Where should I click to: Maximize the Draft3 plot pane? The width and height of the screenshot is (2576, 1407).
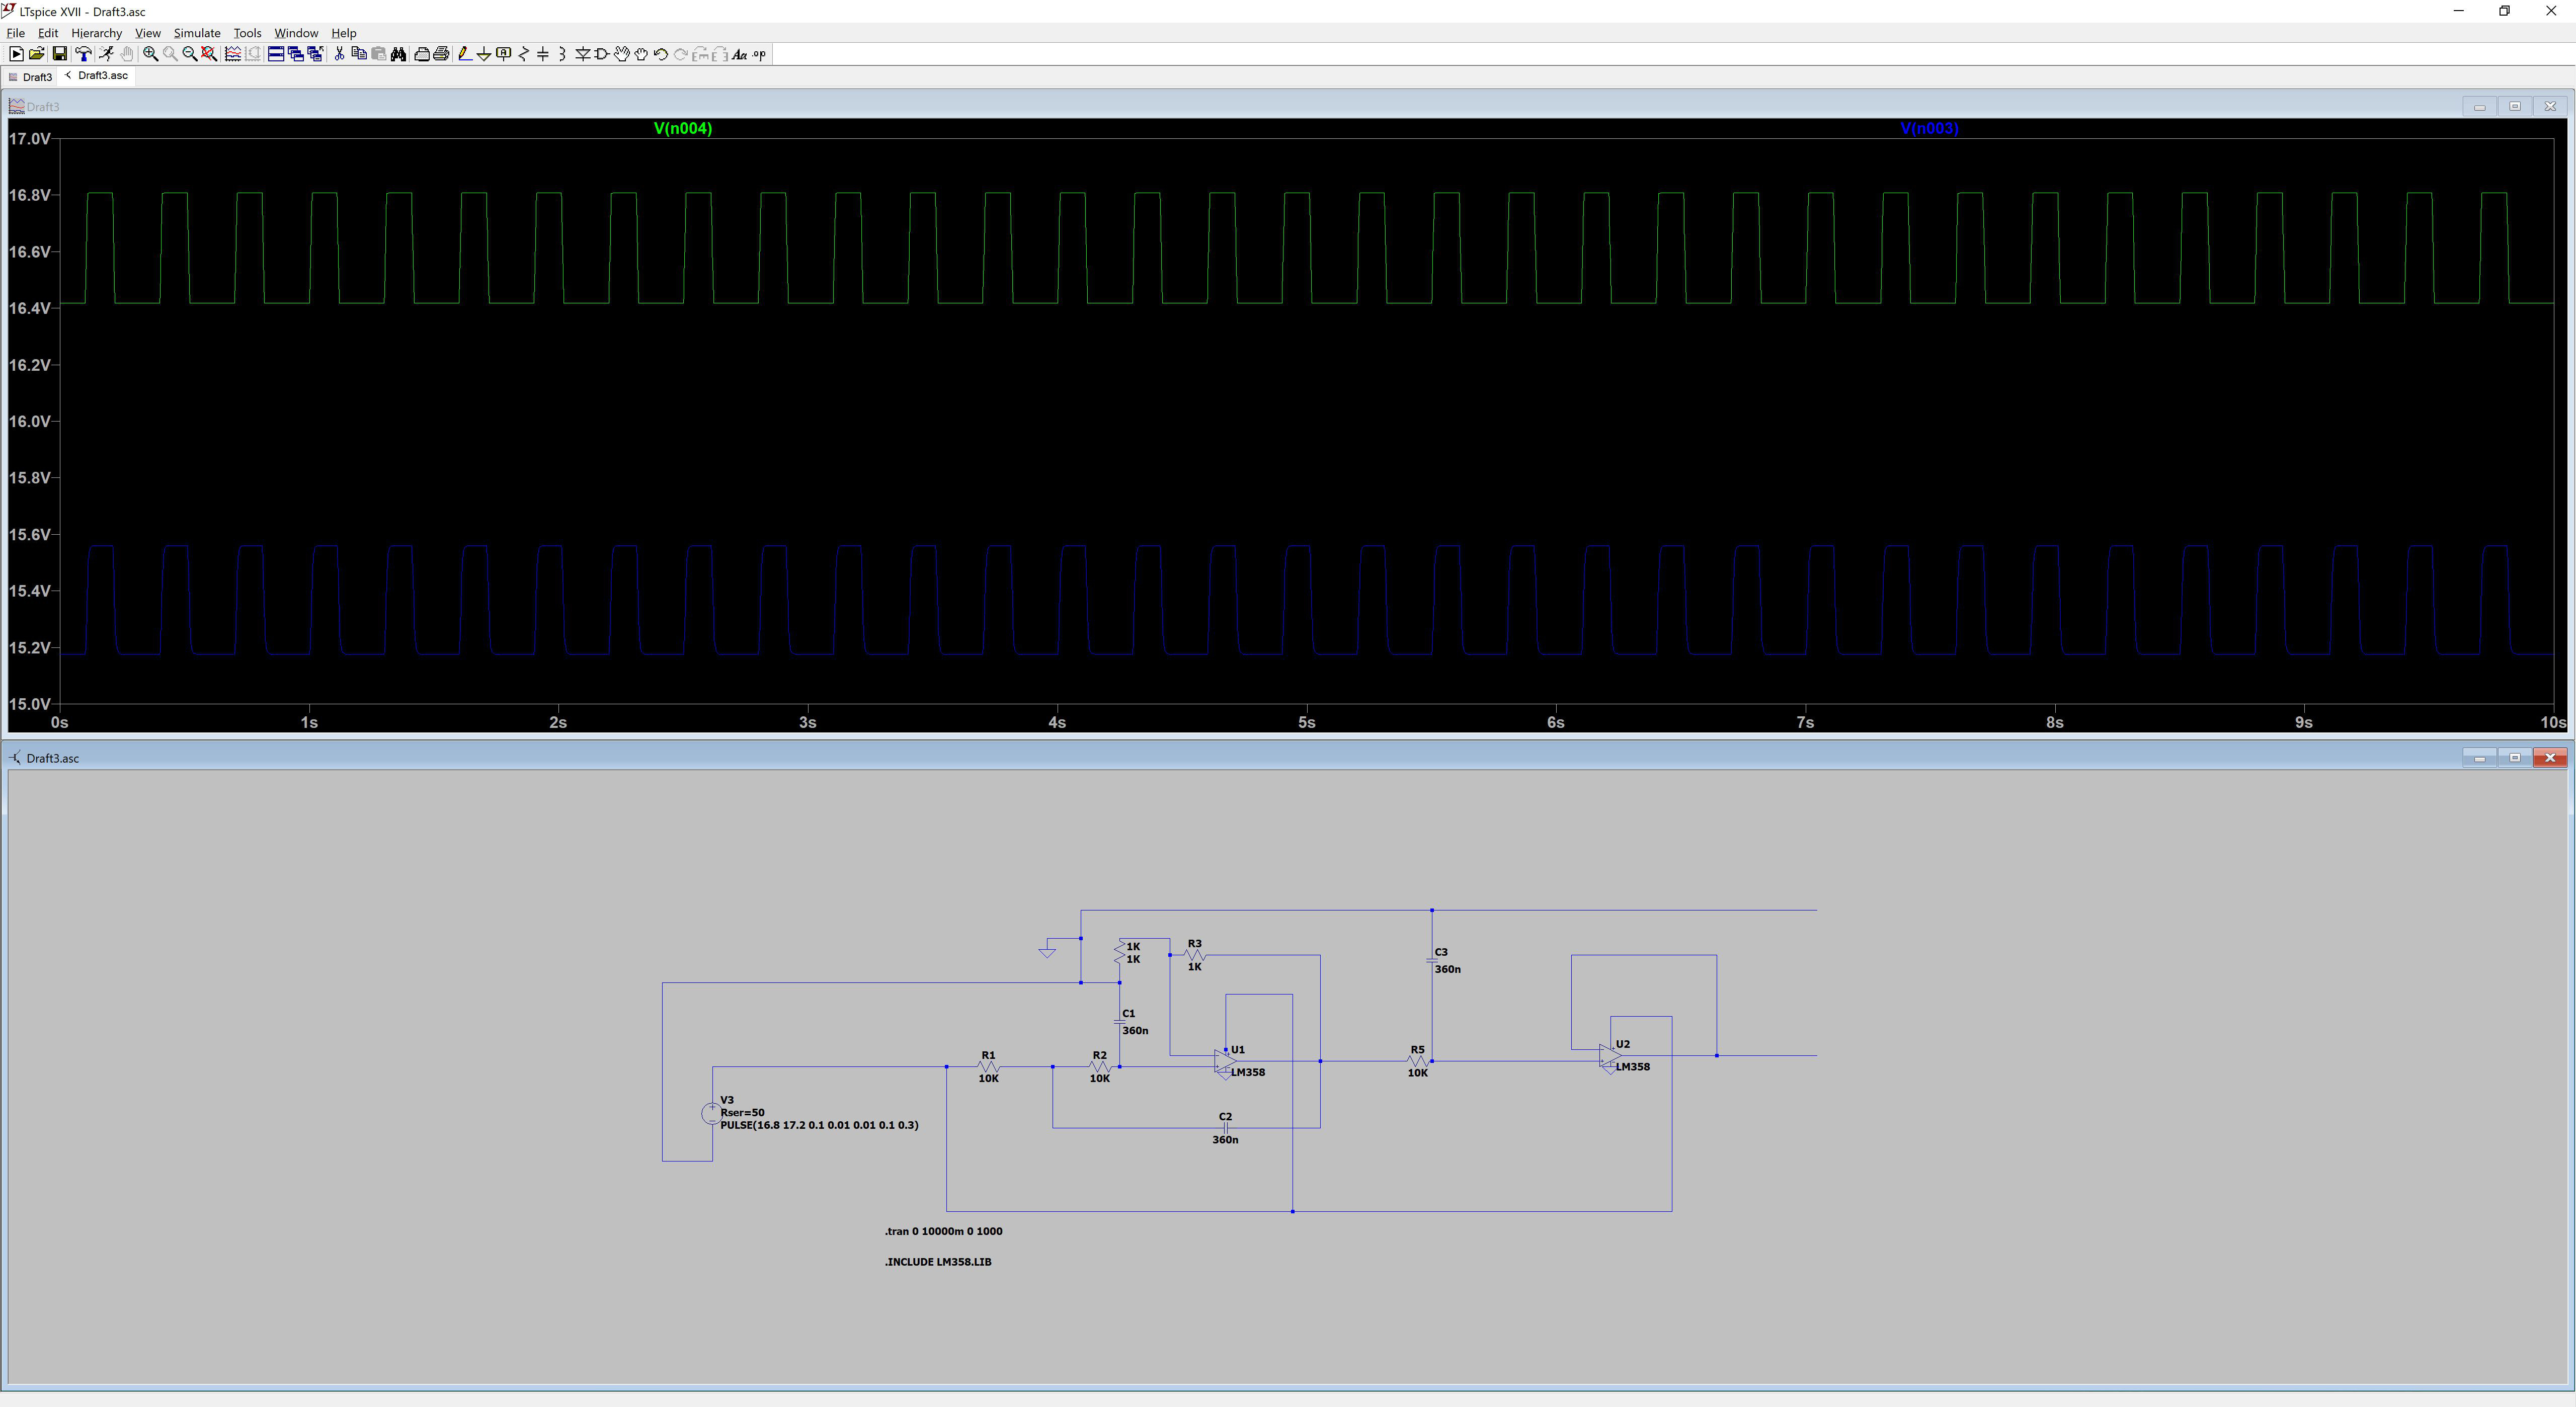2515,106
